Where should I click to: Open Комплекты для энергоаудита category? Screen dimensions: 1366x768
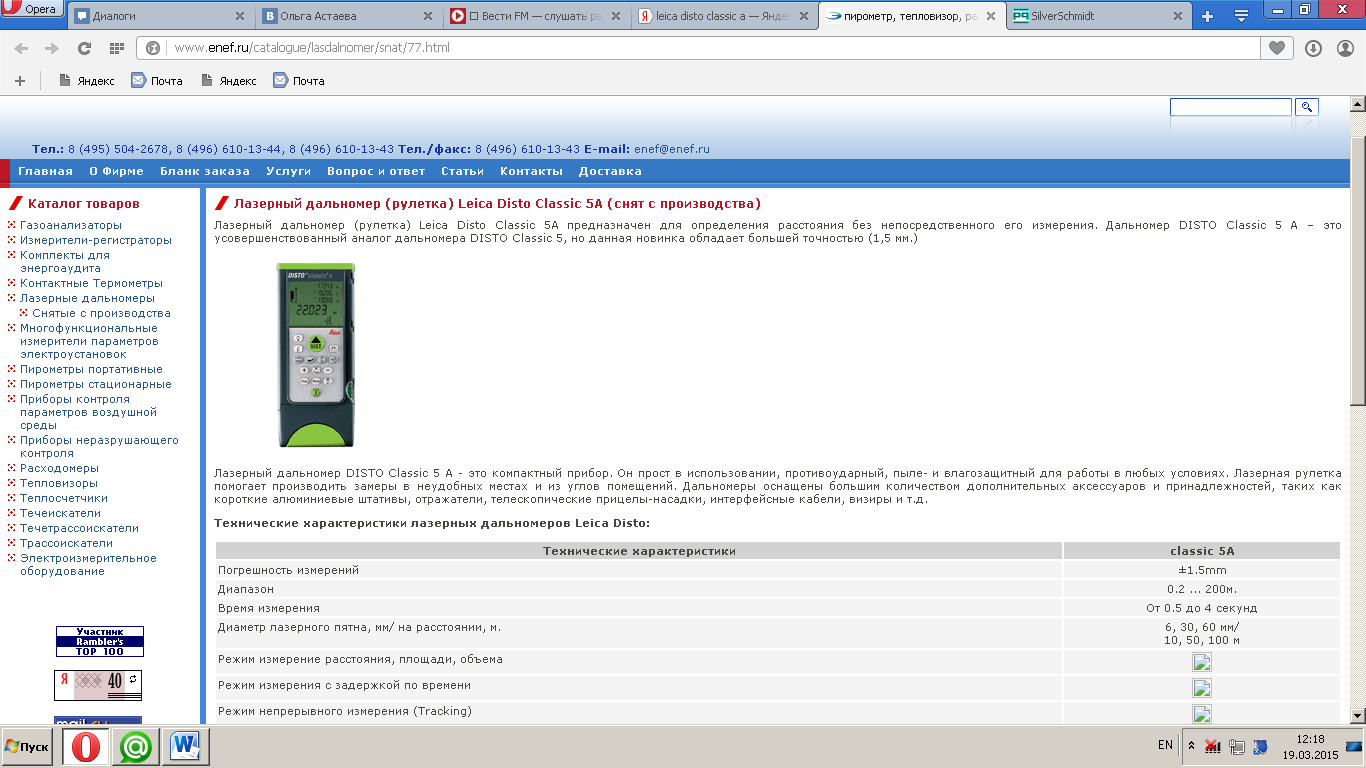click(65, 262)
